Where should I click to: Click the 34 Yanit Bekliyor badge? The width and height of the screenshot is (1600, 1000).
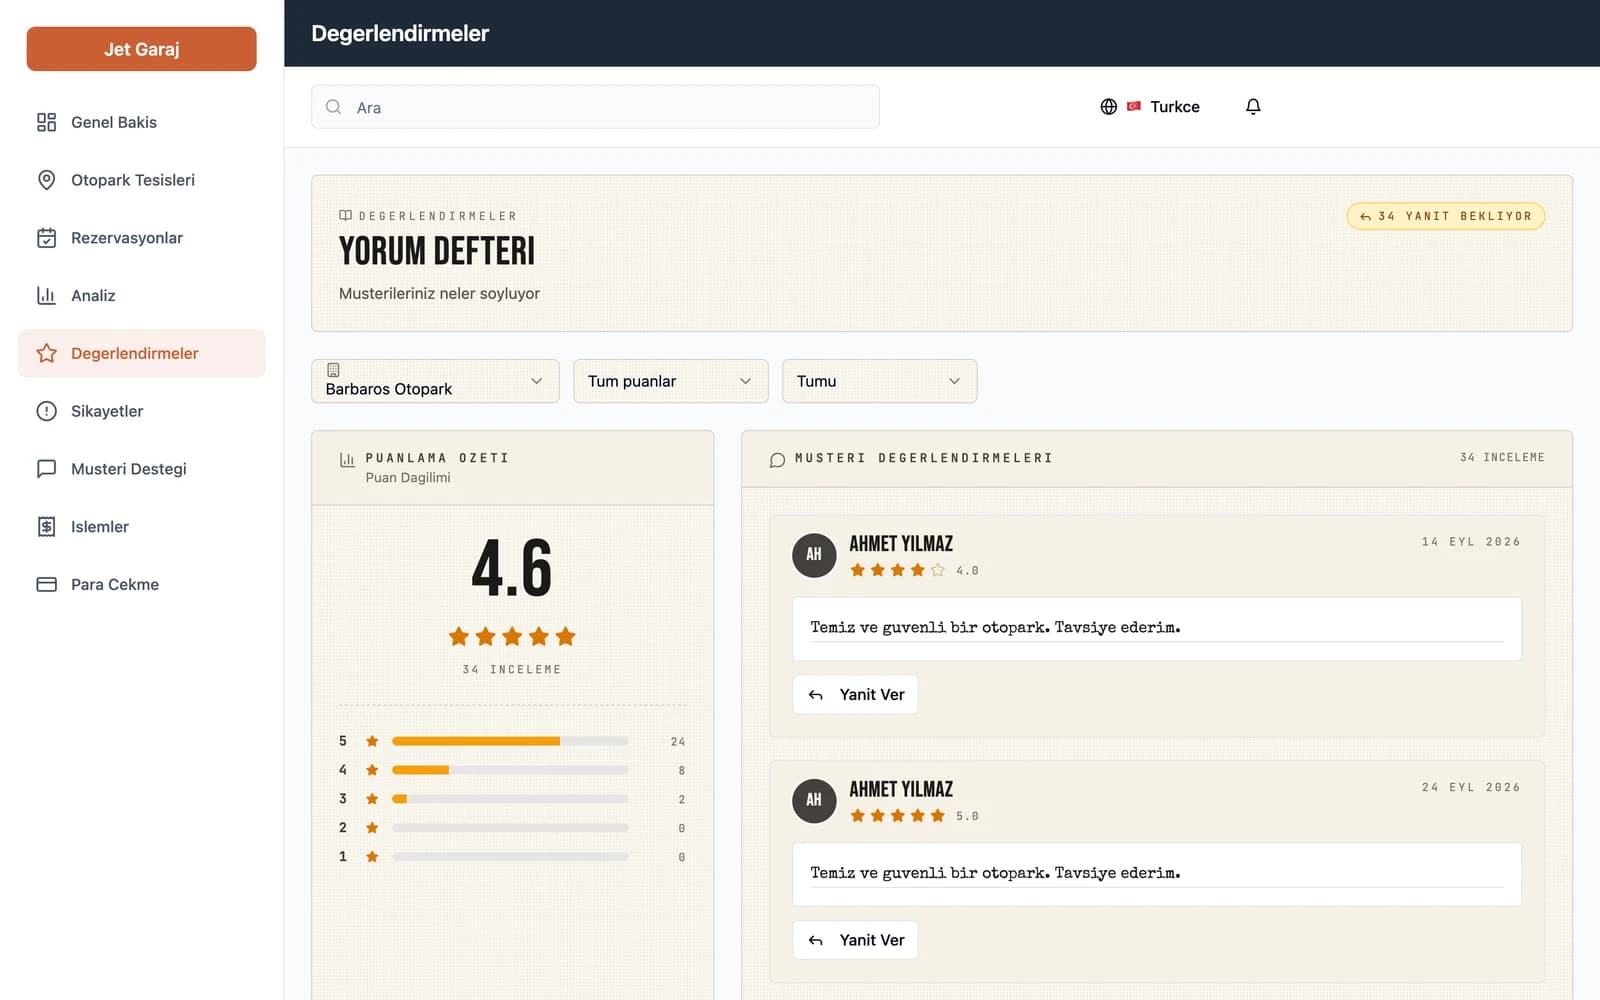point(1446,216)
